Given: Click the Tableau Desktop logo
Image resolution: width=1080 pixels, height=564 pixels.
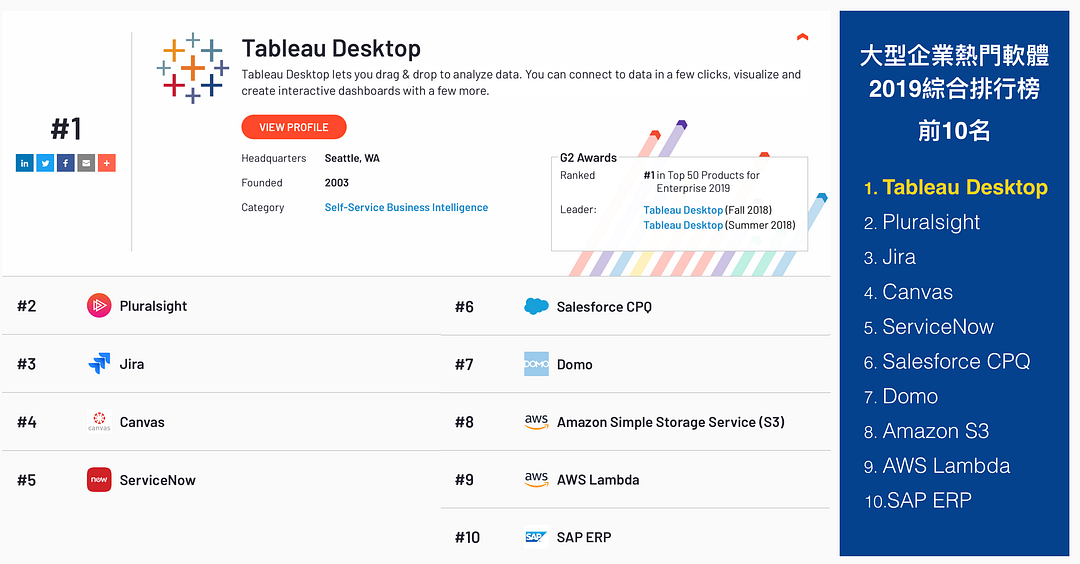Looking at the screenshot, I should pos(193,67).
